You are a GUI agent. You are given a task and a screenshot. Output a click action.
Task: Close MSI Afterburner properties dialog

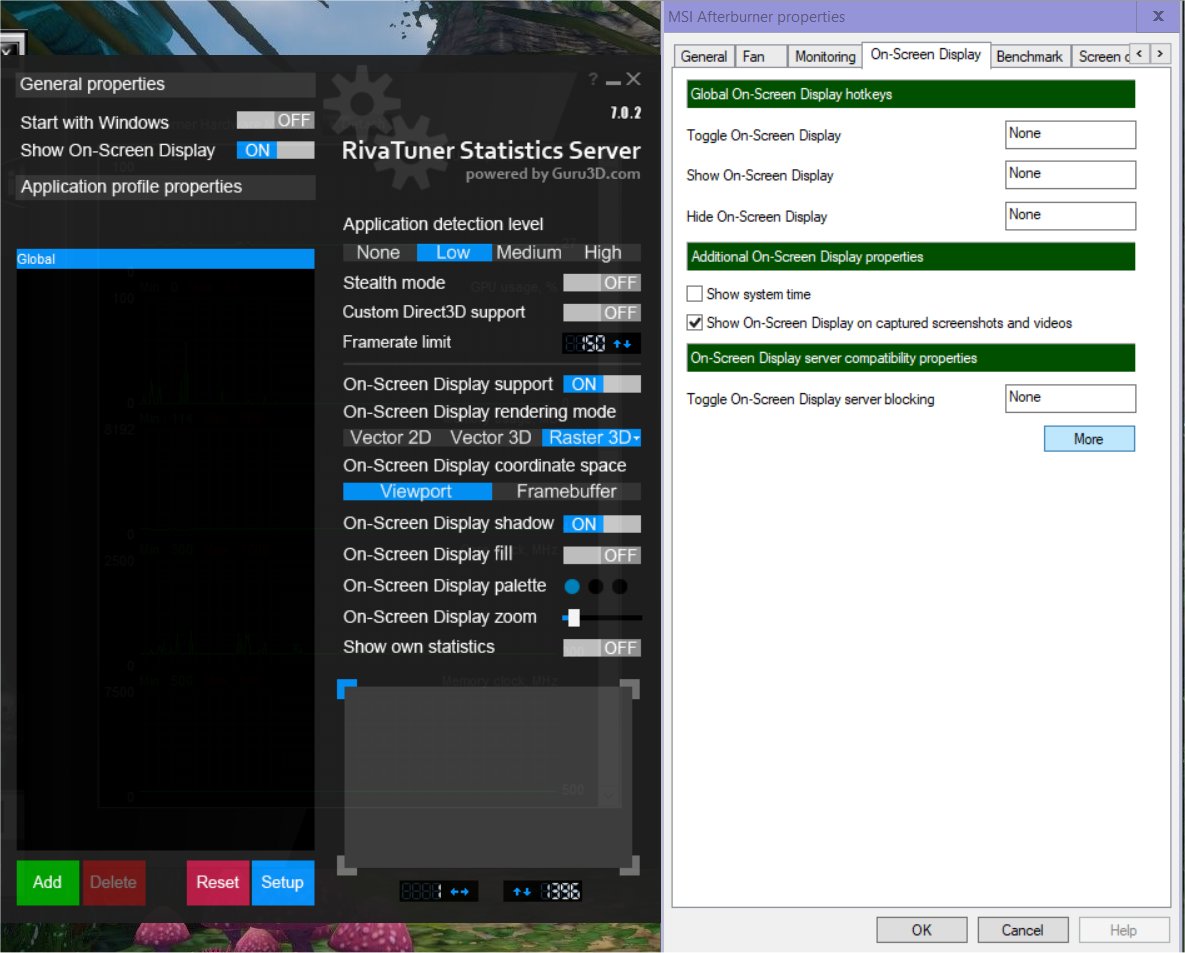pos(1158,16)
